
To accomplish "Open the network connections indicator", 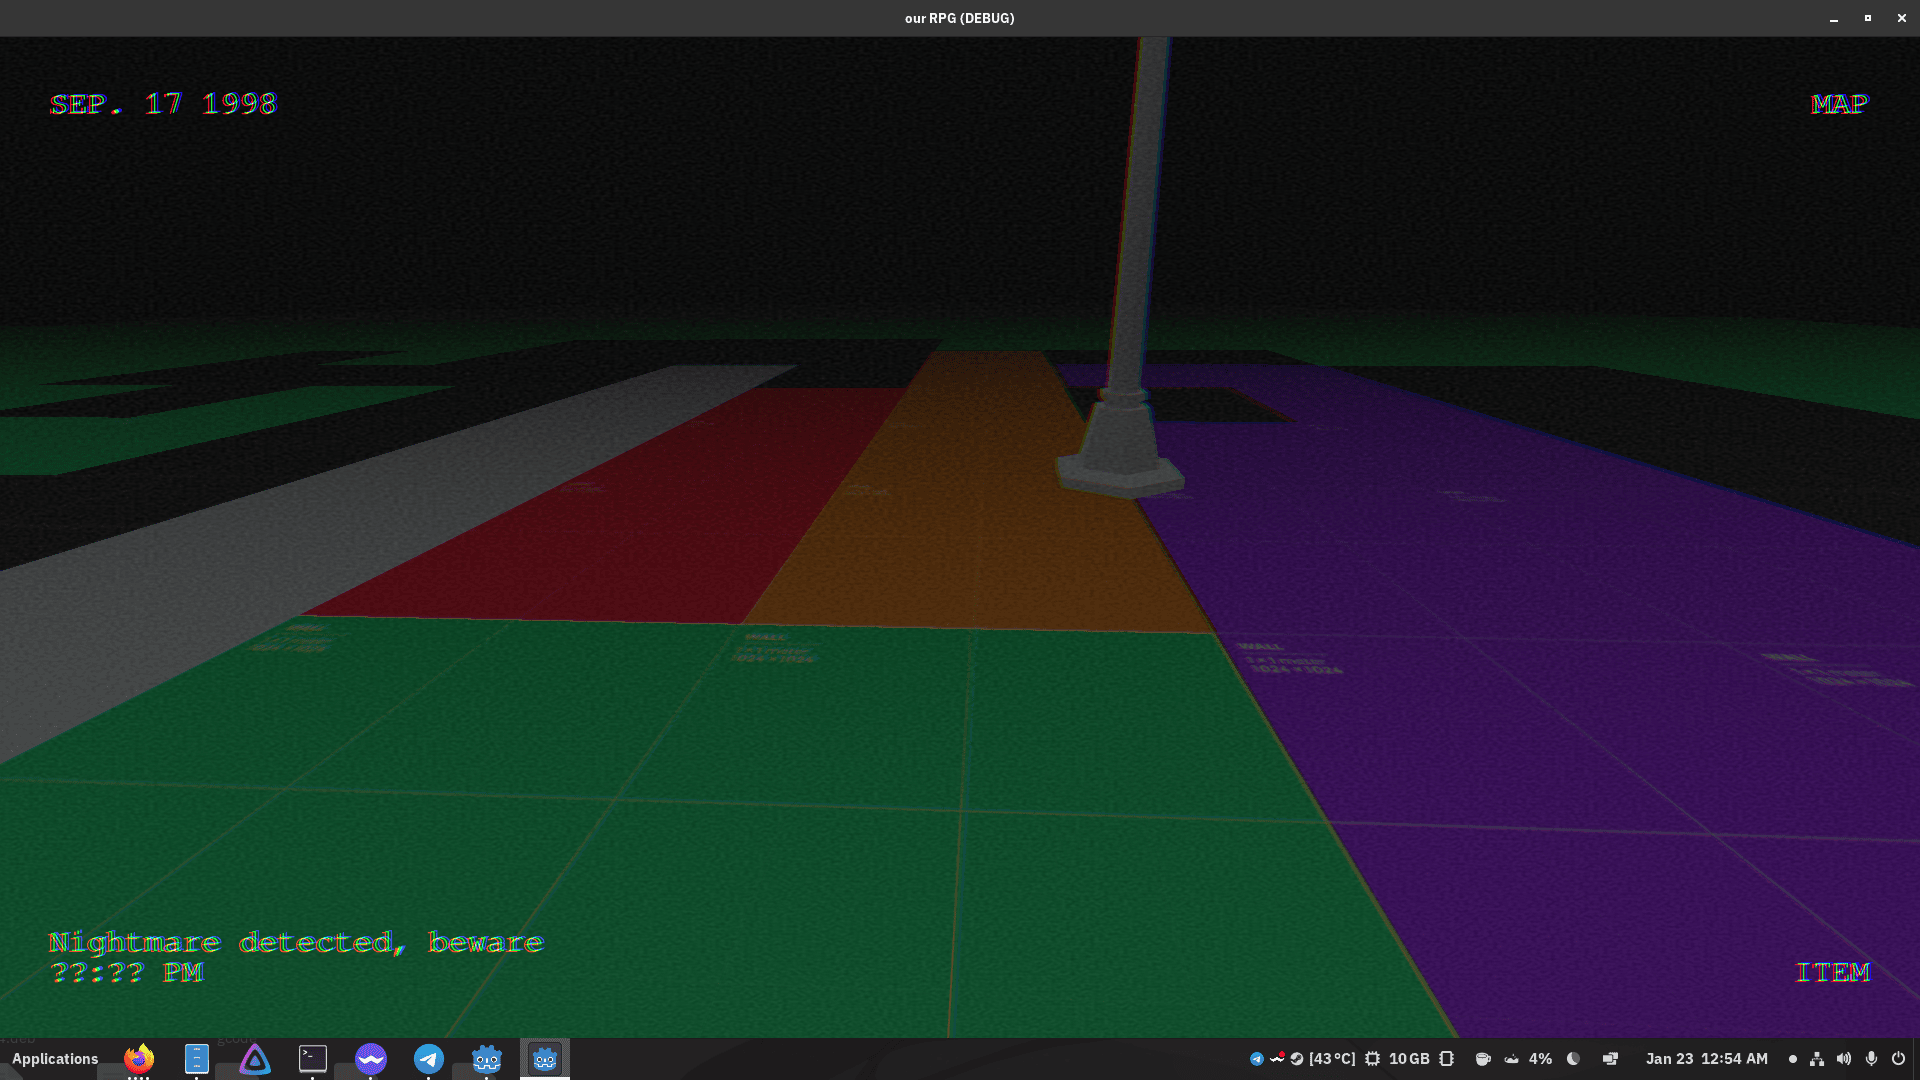I will tap(1817, 1059).
